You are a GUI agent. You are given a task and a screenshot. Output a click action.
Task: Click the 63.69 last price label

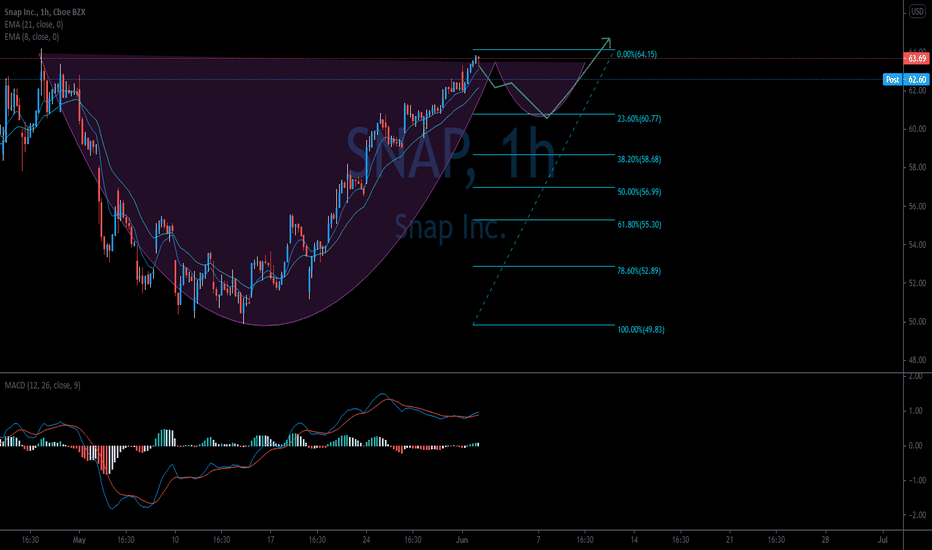pos(916,58)
